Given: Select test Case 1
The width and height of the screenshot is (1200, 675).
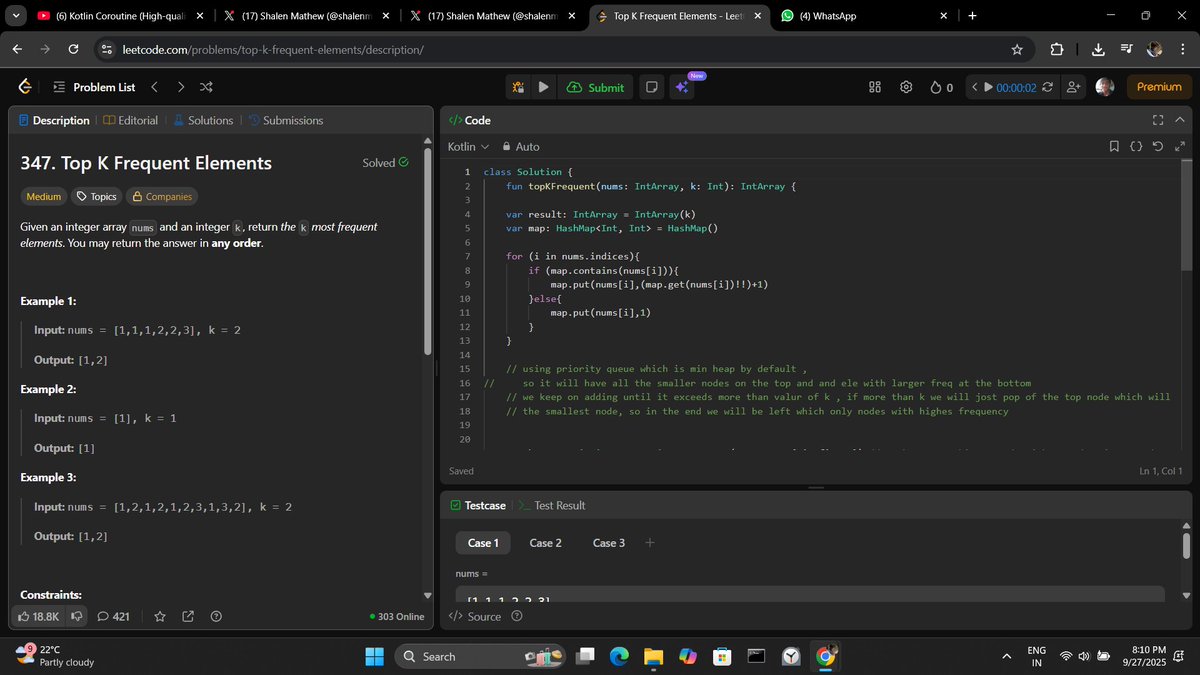Looking at the screenshot, I should click(483, 543).
